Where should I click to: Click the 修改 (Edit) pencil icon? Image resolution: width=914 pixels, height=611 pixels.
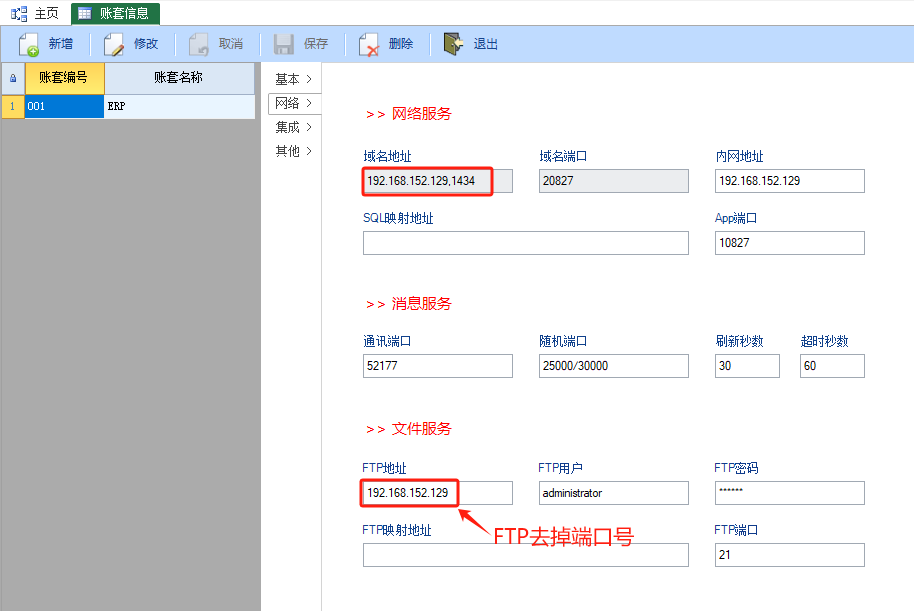pos(114,44)
